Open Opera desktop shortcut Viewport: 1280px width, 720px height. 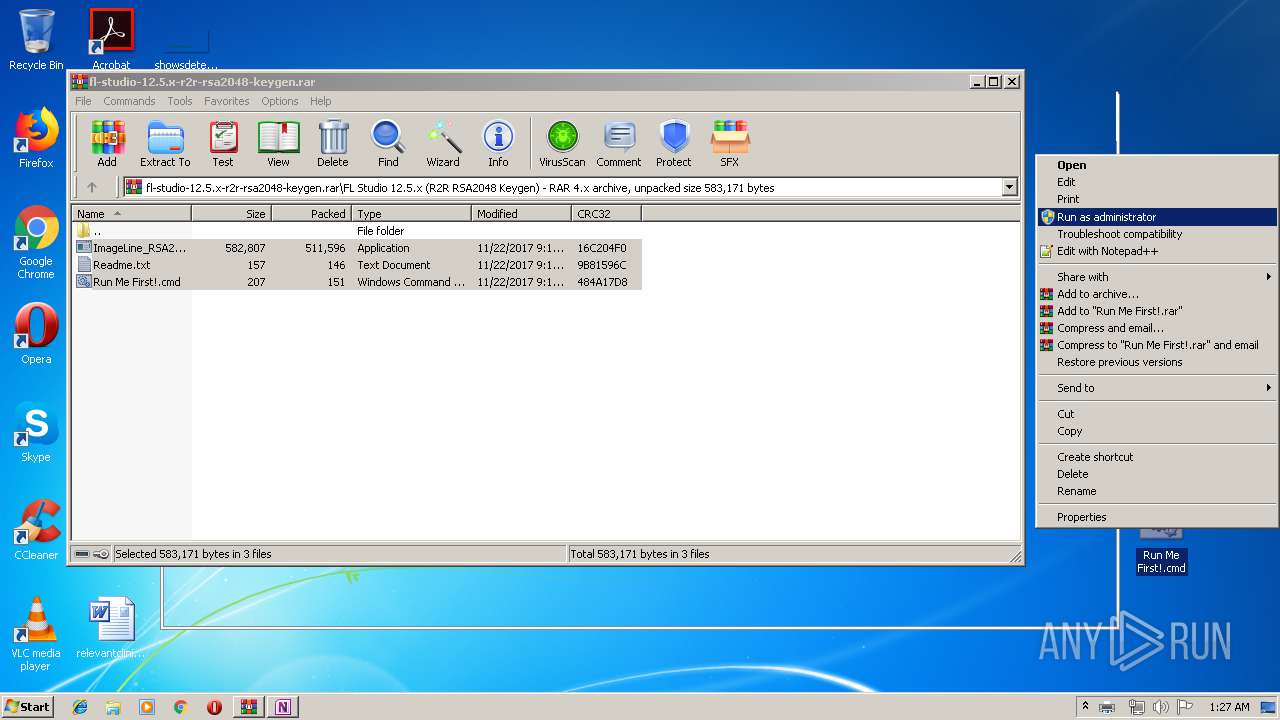(36, 334)
